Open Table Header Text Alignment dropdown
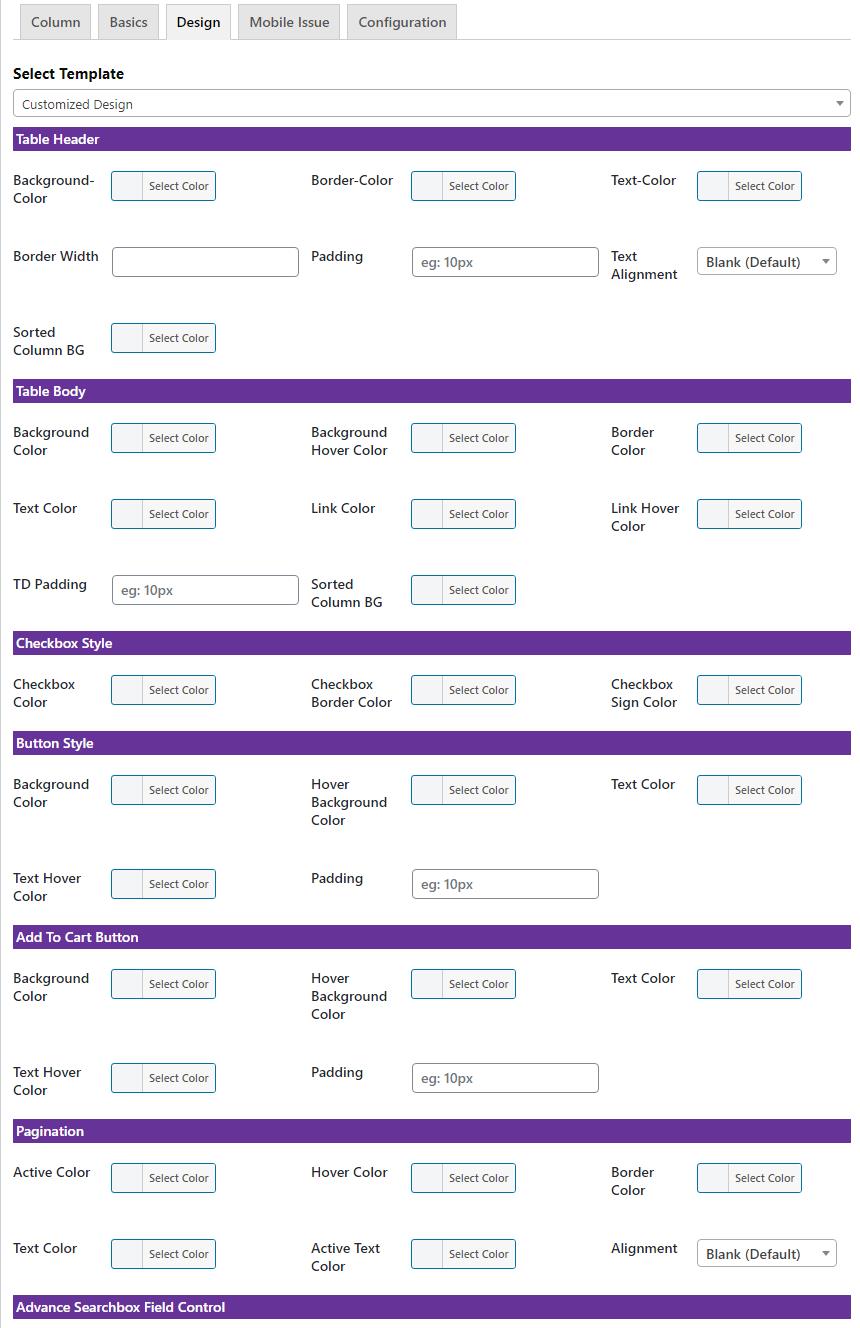This screenshot has height=1328, width=860. tap(767, 262)
